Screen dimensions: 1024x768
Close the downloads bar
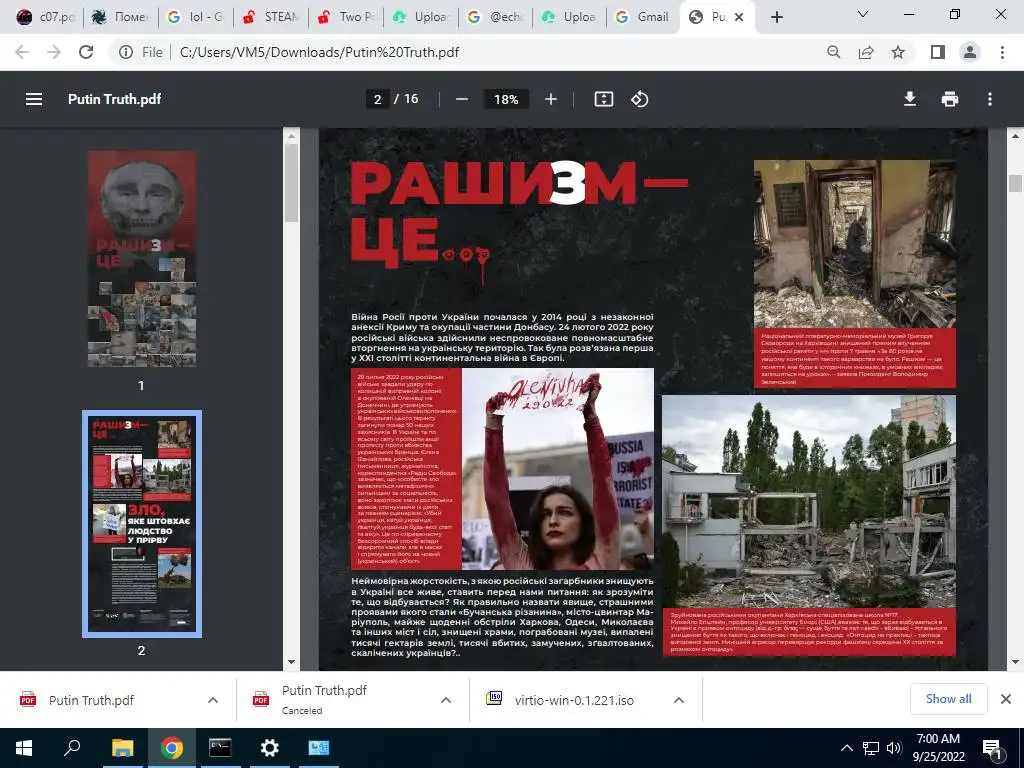1006,699
